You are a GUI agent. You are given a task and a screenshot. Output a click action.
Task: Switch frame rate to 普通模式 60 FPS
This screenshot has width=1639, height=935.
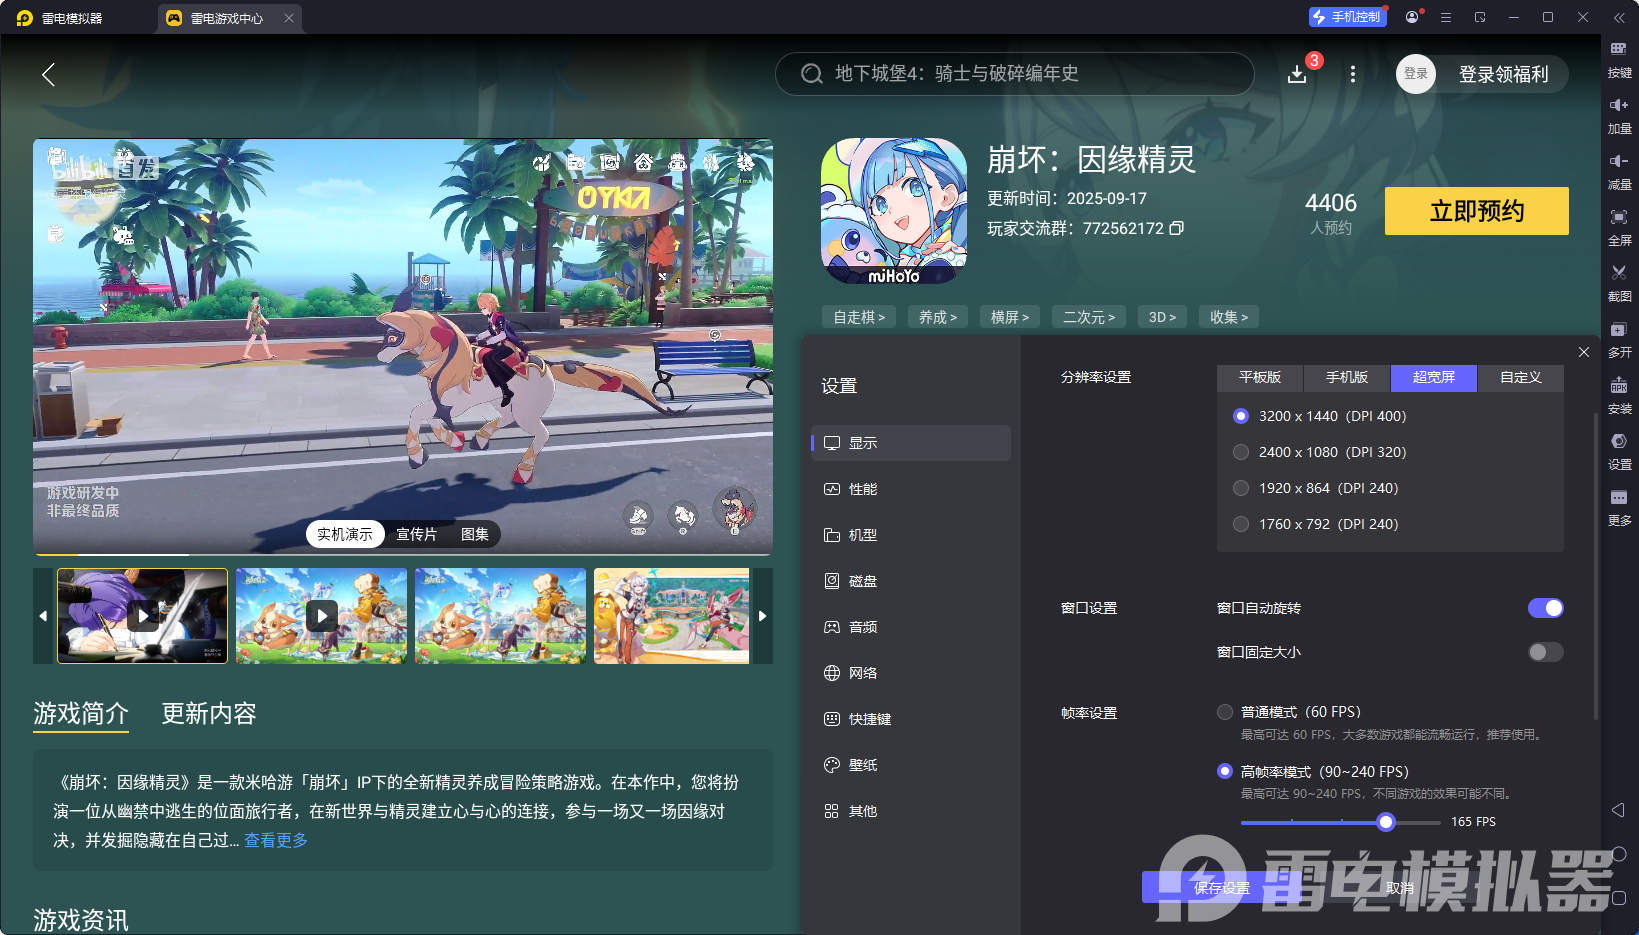[1224, 711]
